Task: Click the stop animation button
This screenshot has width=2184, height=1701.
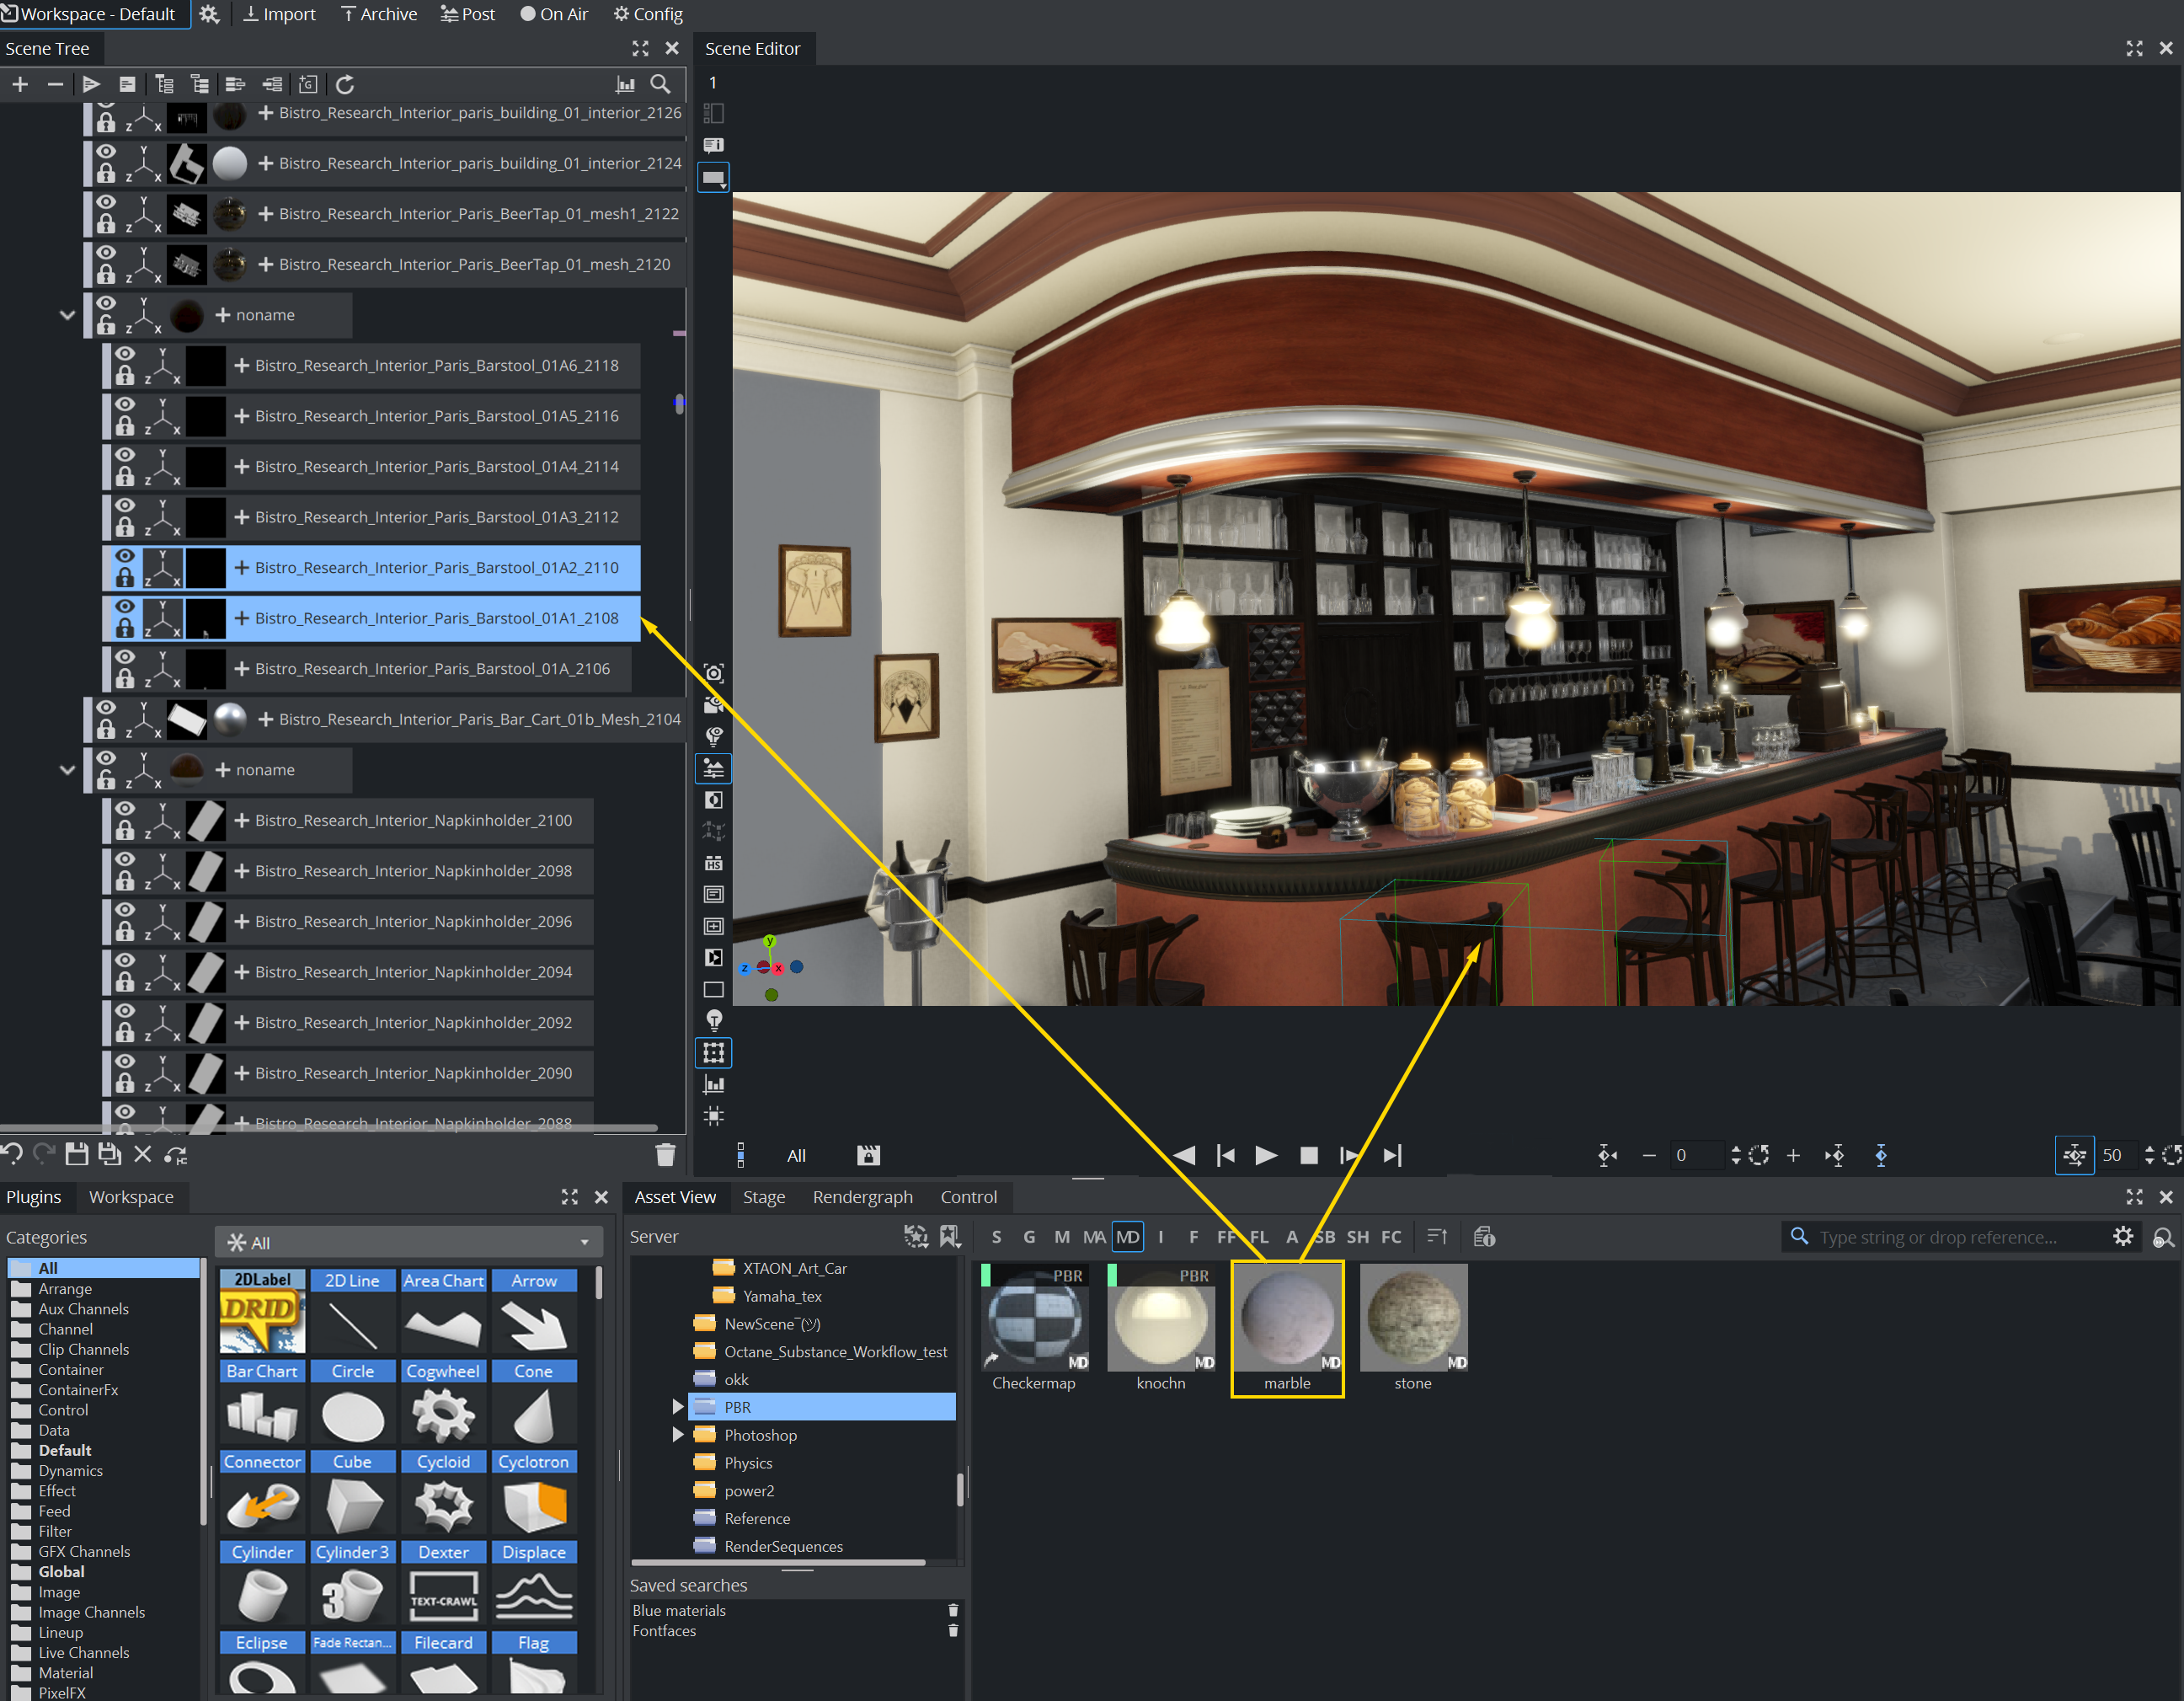Action: tap(1308, 1155)
